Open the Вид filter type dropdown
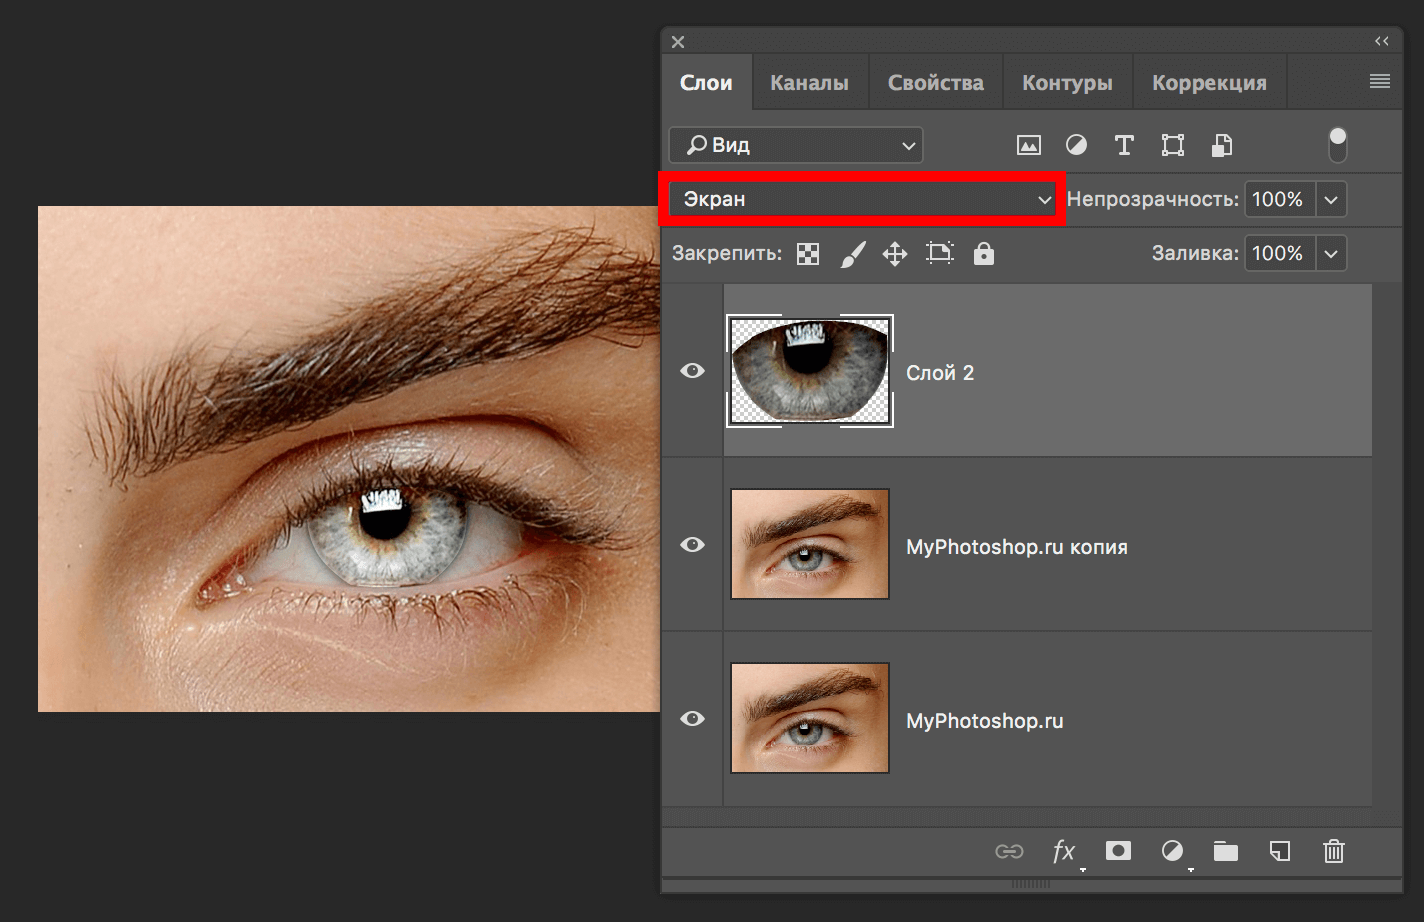This screenshot has width=1424, height=922. point(795,146)
